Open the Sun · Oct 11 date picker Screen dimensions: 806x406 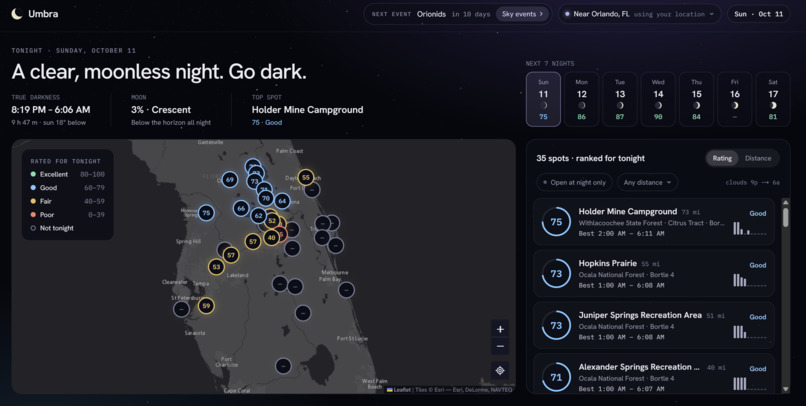point(758,14)
